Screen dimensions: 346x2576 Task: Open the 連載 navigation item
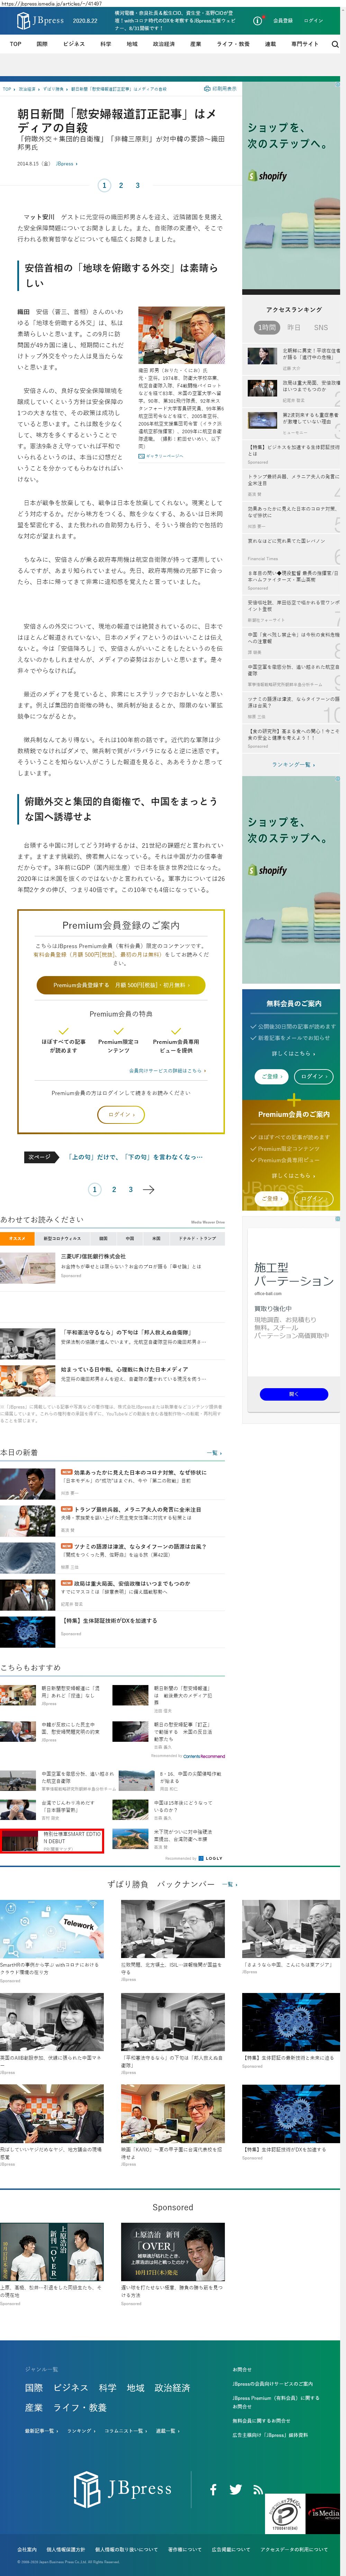click(270, 44)
